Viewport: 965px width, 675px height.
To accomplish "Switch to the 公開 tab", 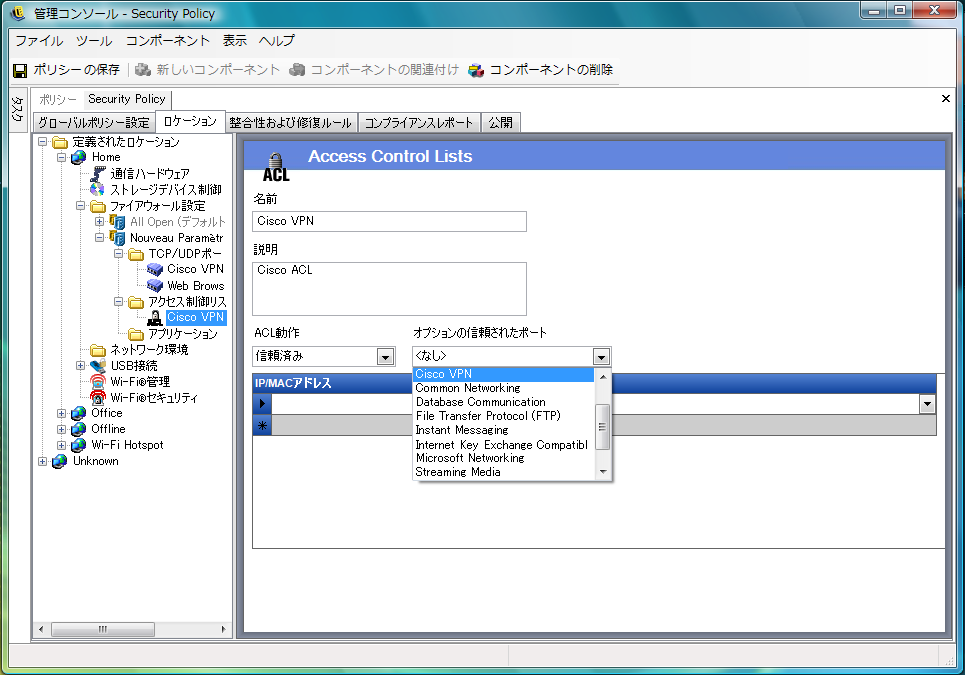I will coord(500,122).
